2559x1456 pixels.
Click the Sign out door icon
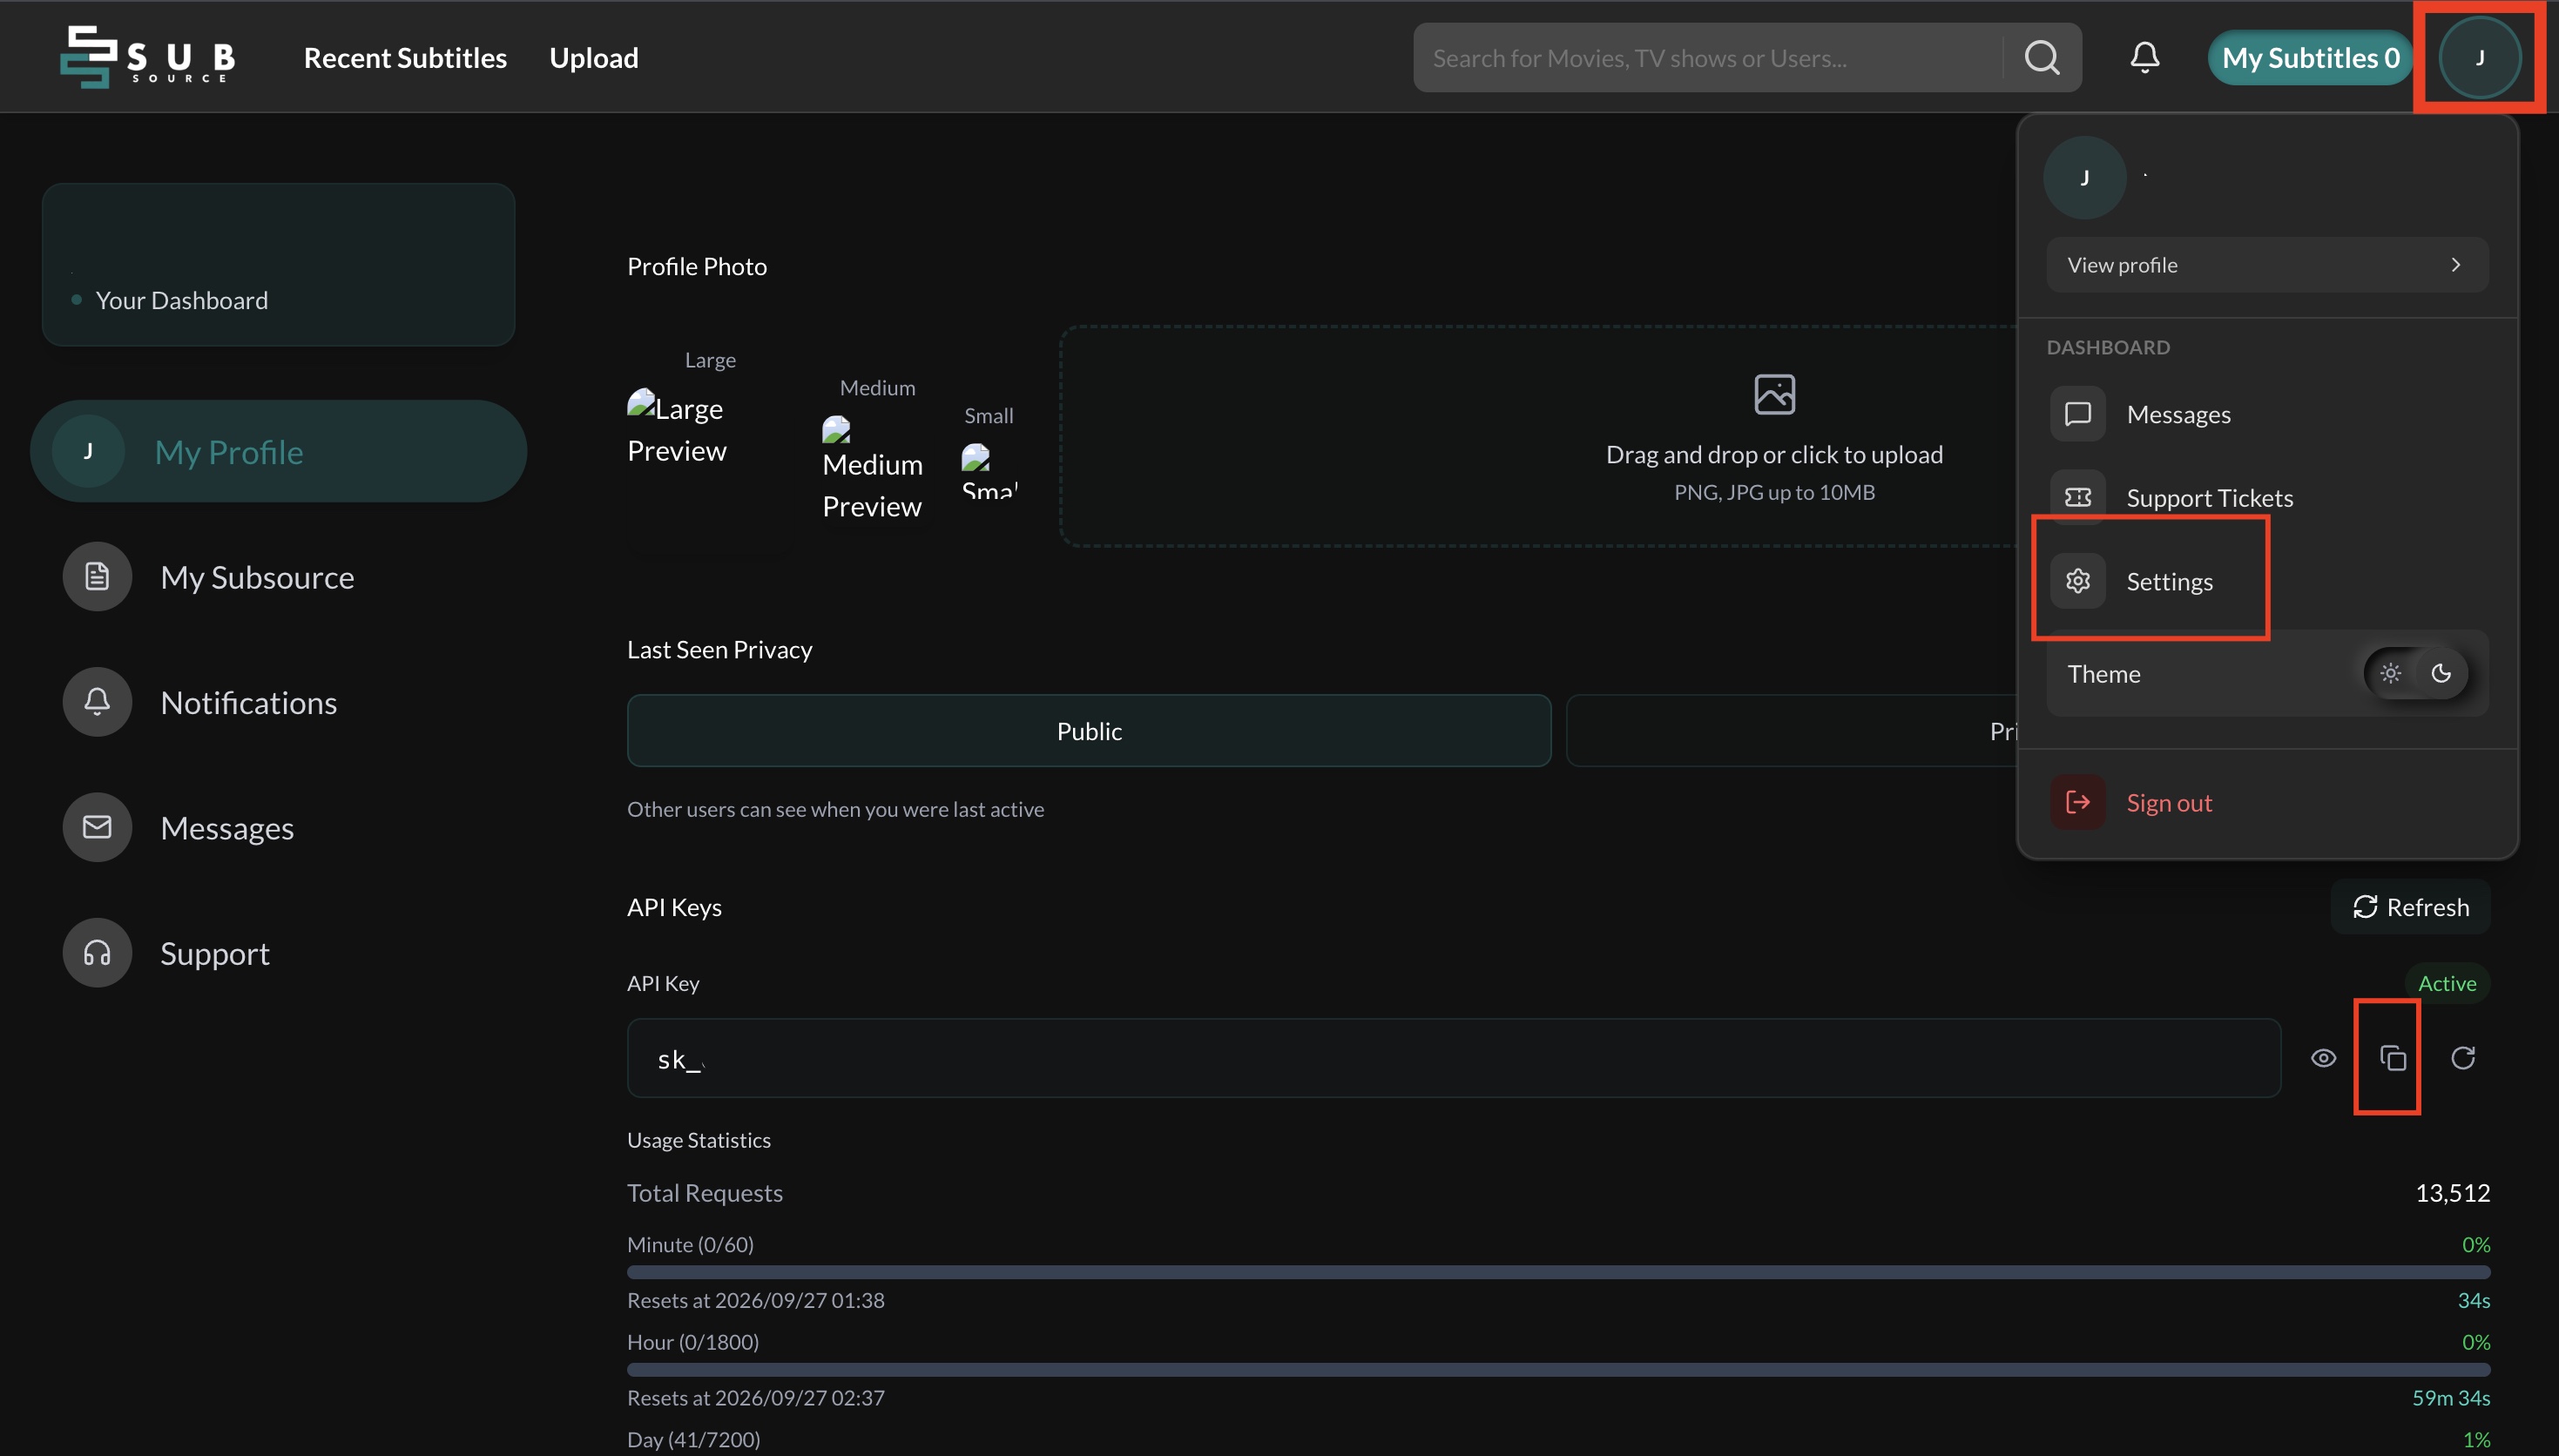[2077, 802]
